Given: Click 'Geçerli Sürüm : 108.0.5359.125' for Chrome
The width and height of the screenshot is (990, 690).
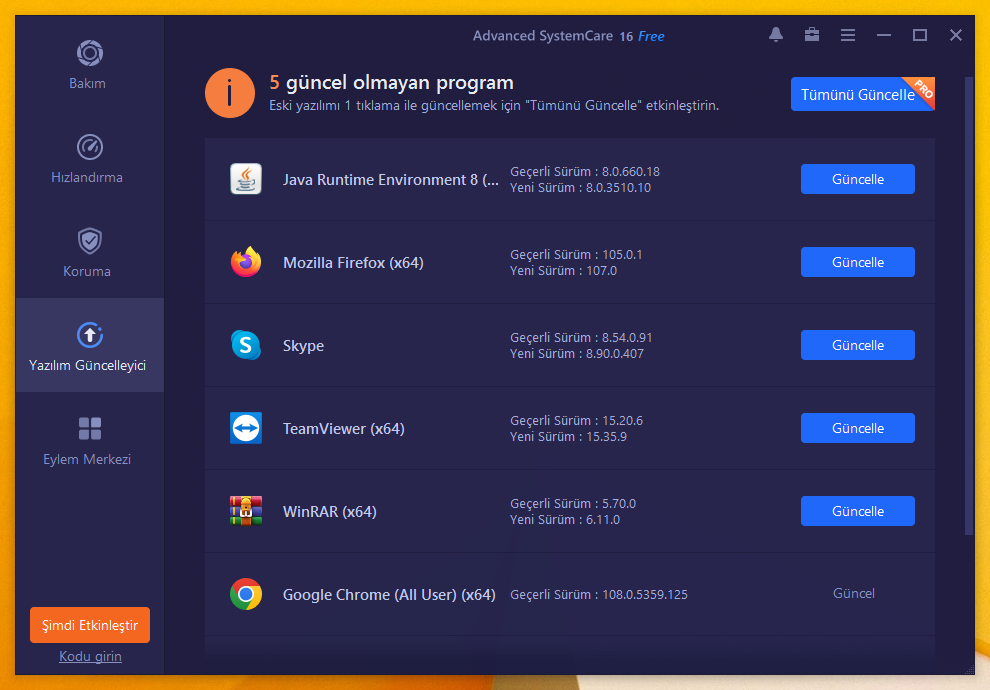Looking at the screenshot, I should tap(599, 595).
